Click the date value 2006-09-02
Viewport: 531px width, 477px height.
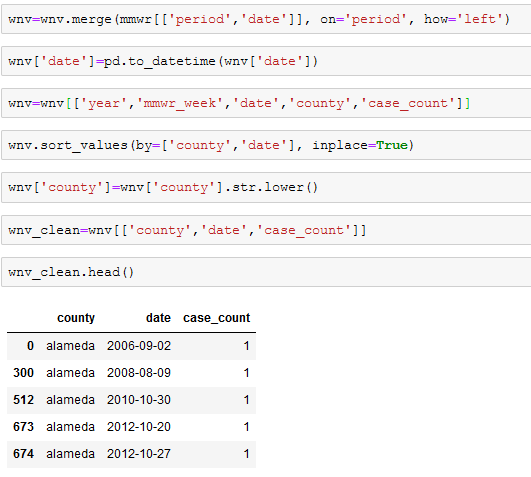point(139,346)
